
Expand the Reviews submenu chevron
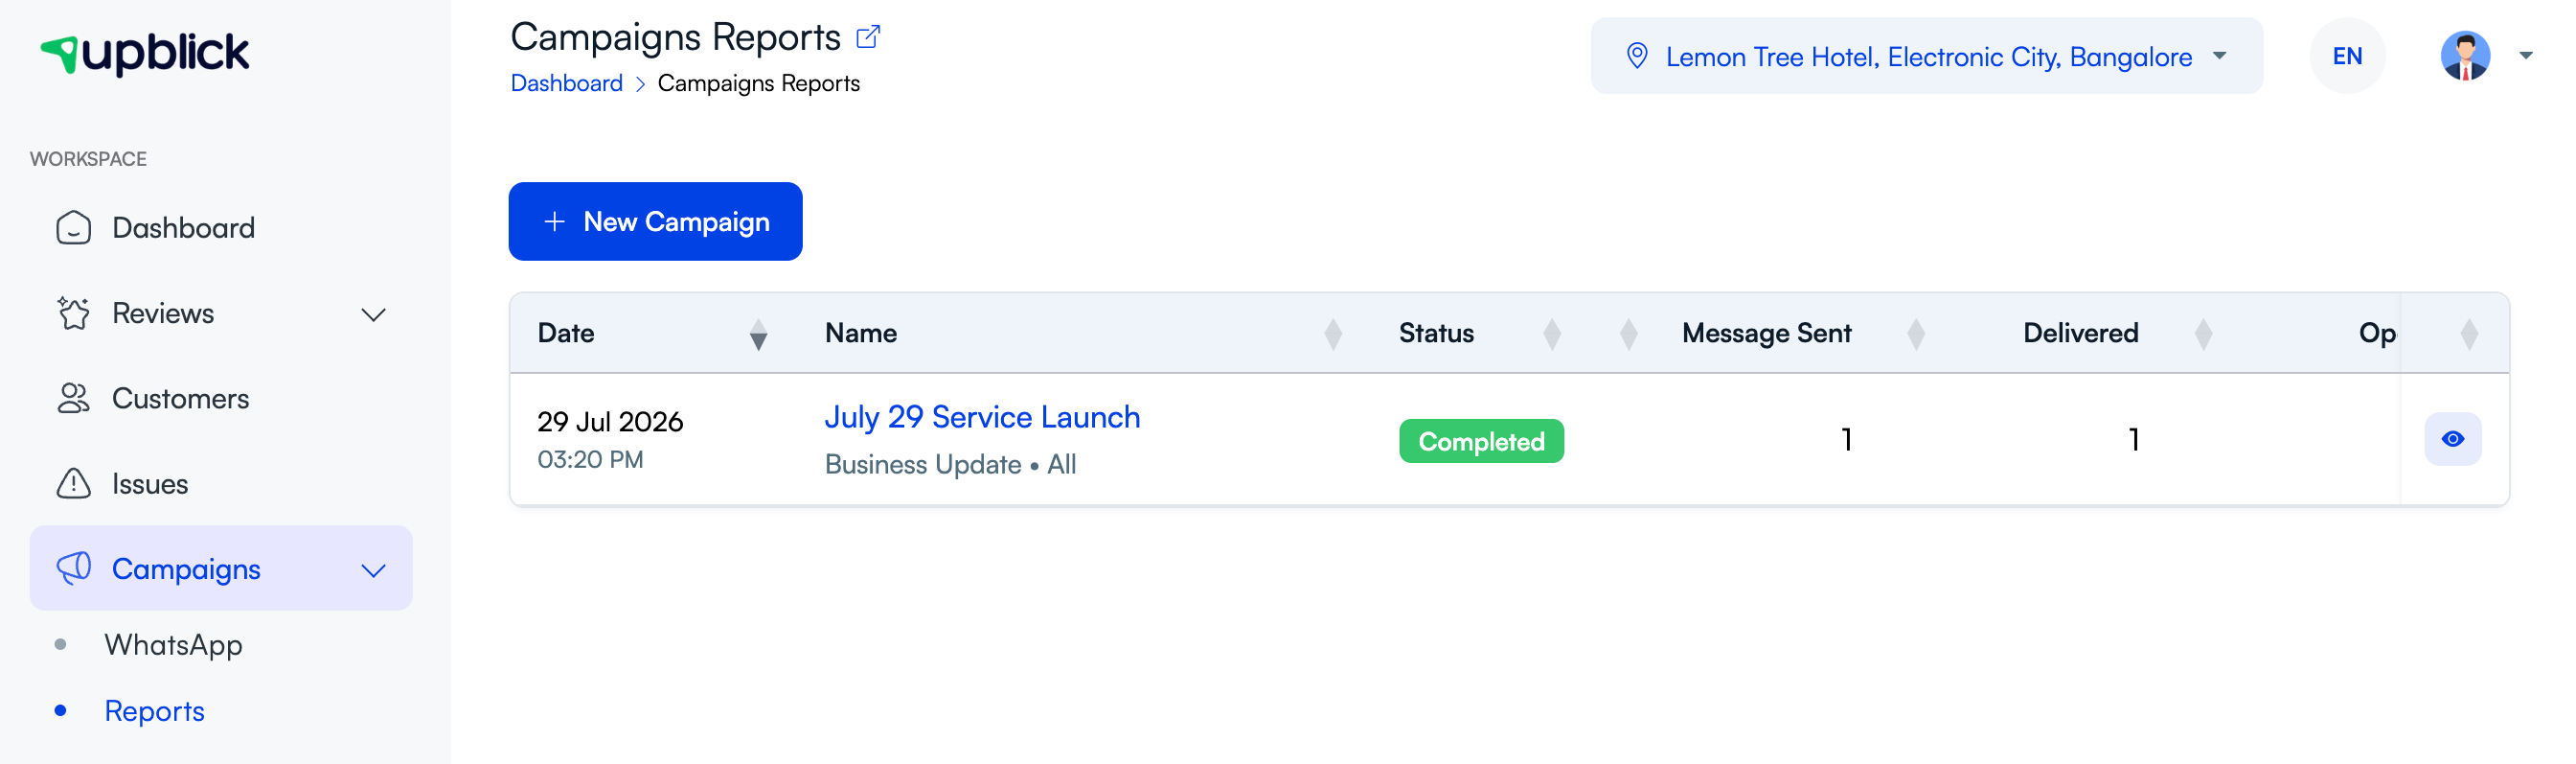(x=373, y=314)
